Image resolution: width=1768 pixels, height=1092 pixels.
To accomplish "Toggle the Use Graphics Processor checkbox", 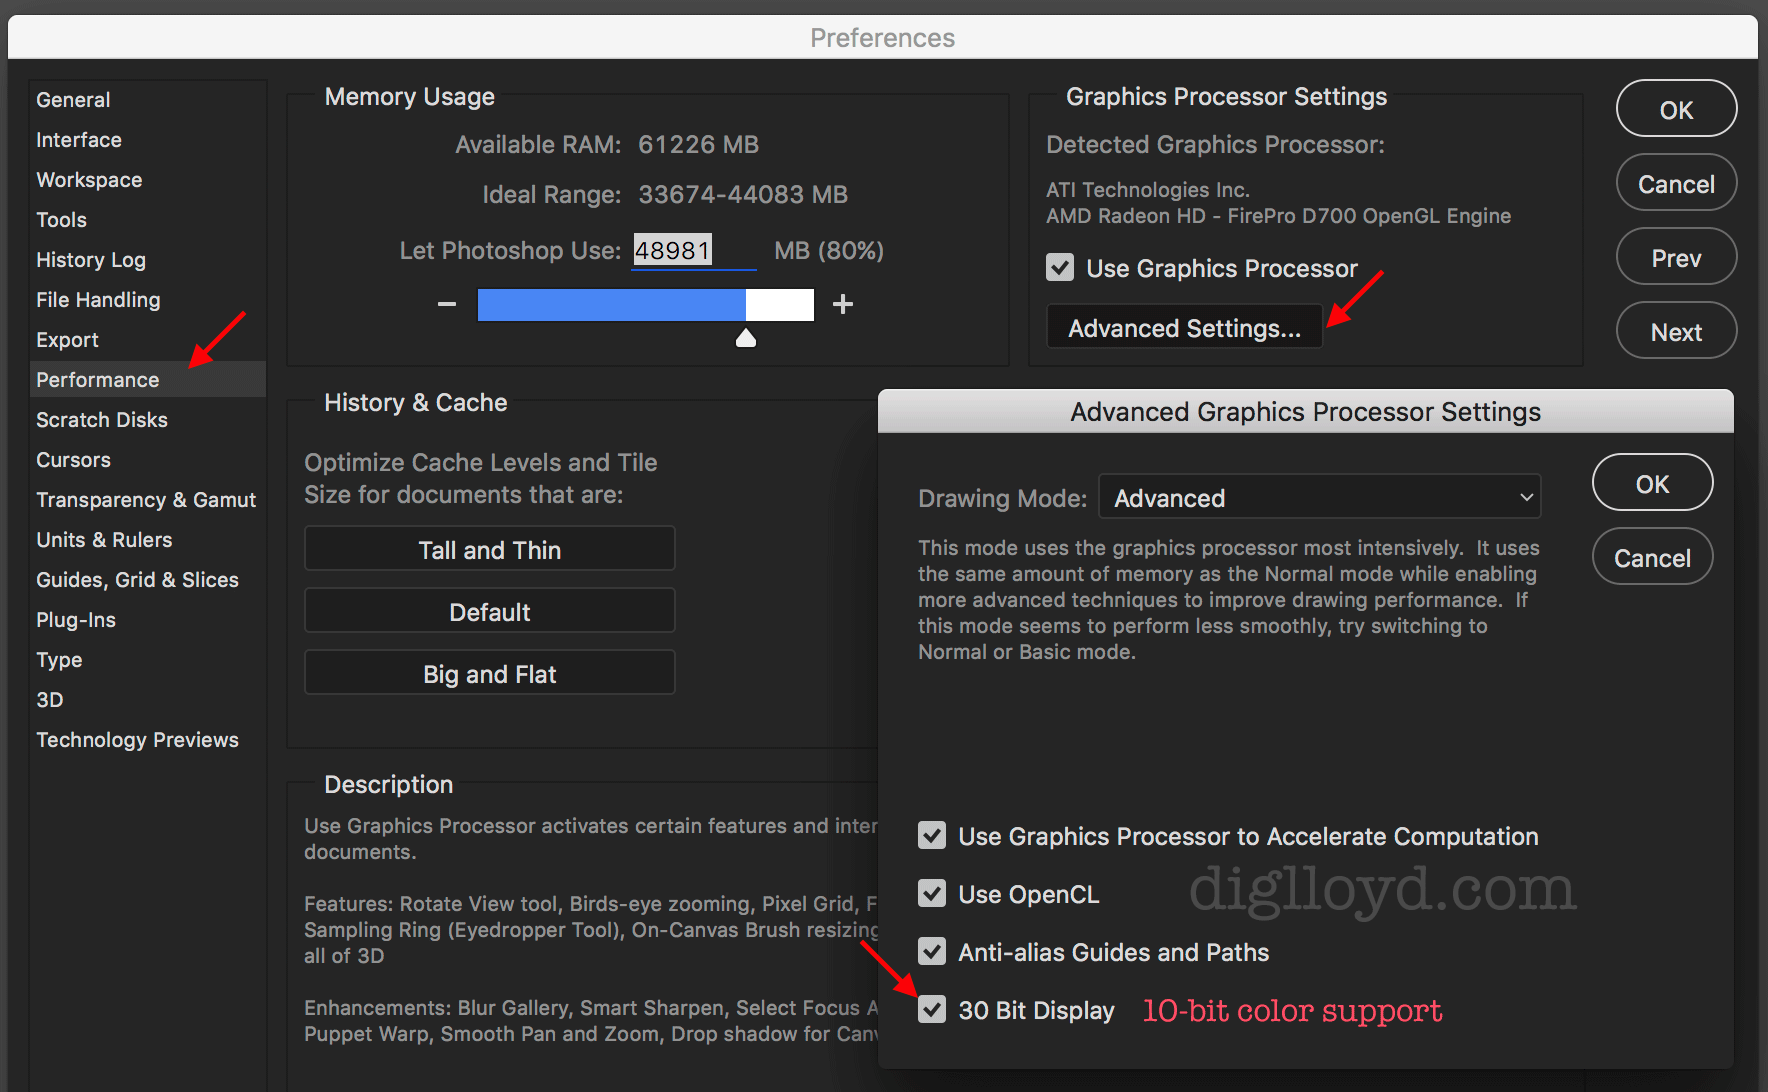I will pos(1060,267).
